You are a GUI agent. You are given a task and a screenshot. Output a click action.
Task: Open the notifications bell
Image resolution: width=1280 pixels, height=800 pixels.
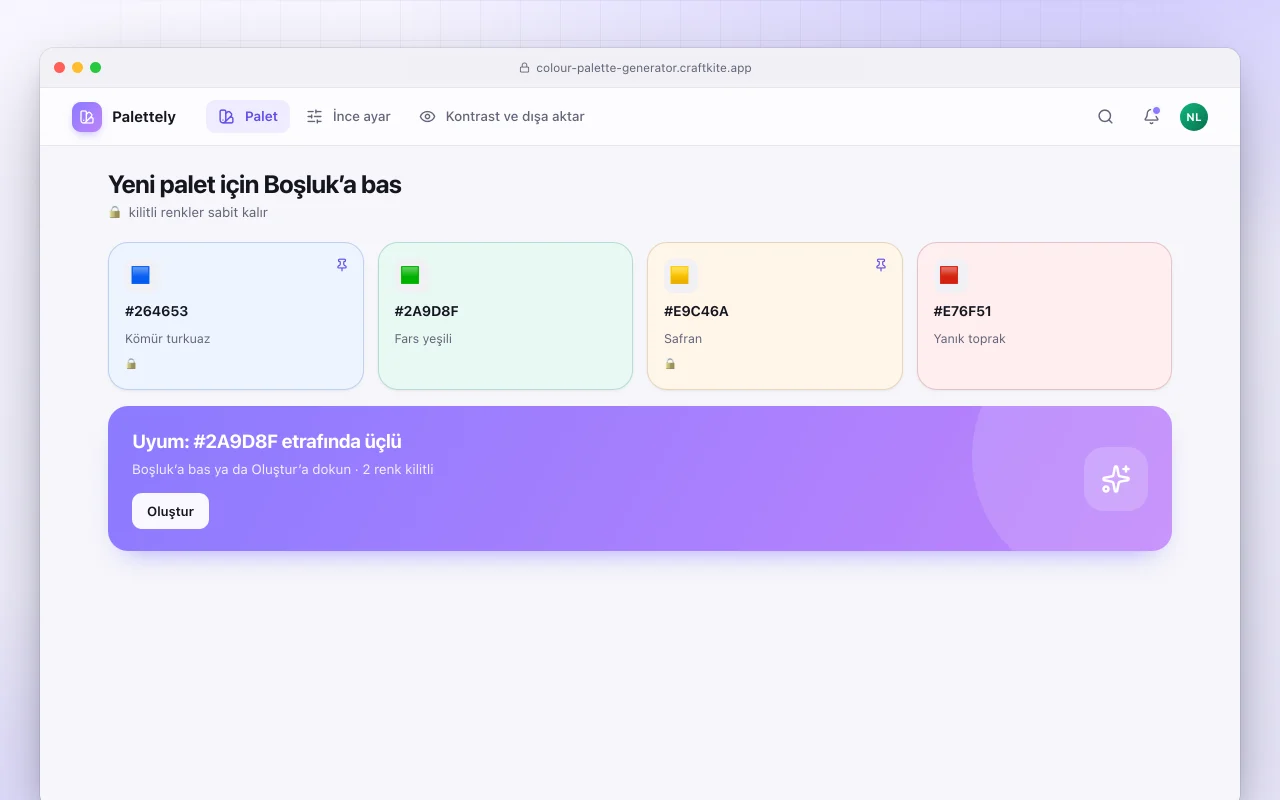1151,116
